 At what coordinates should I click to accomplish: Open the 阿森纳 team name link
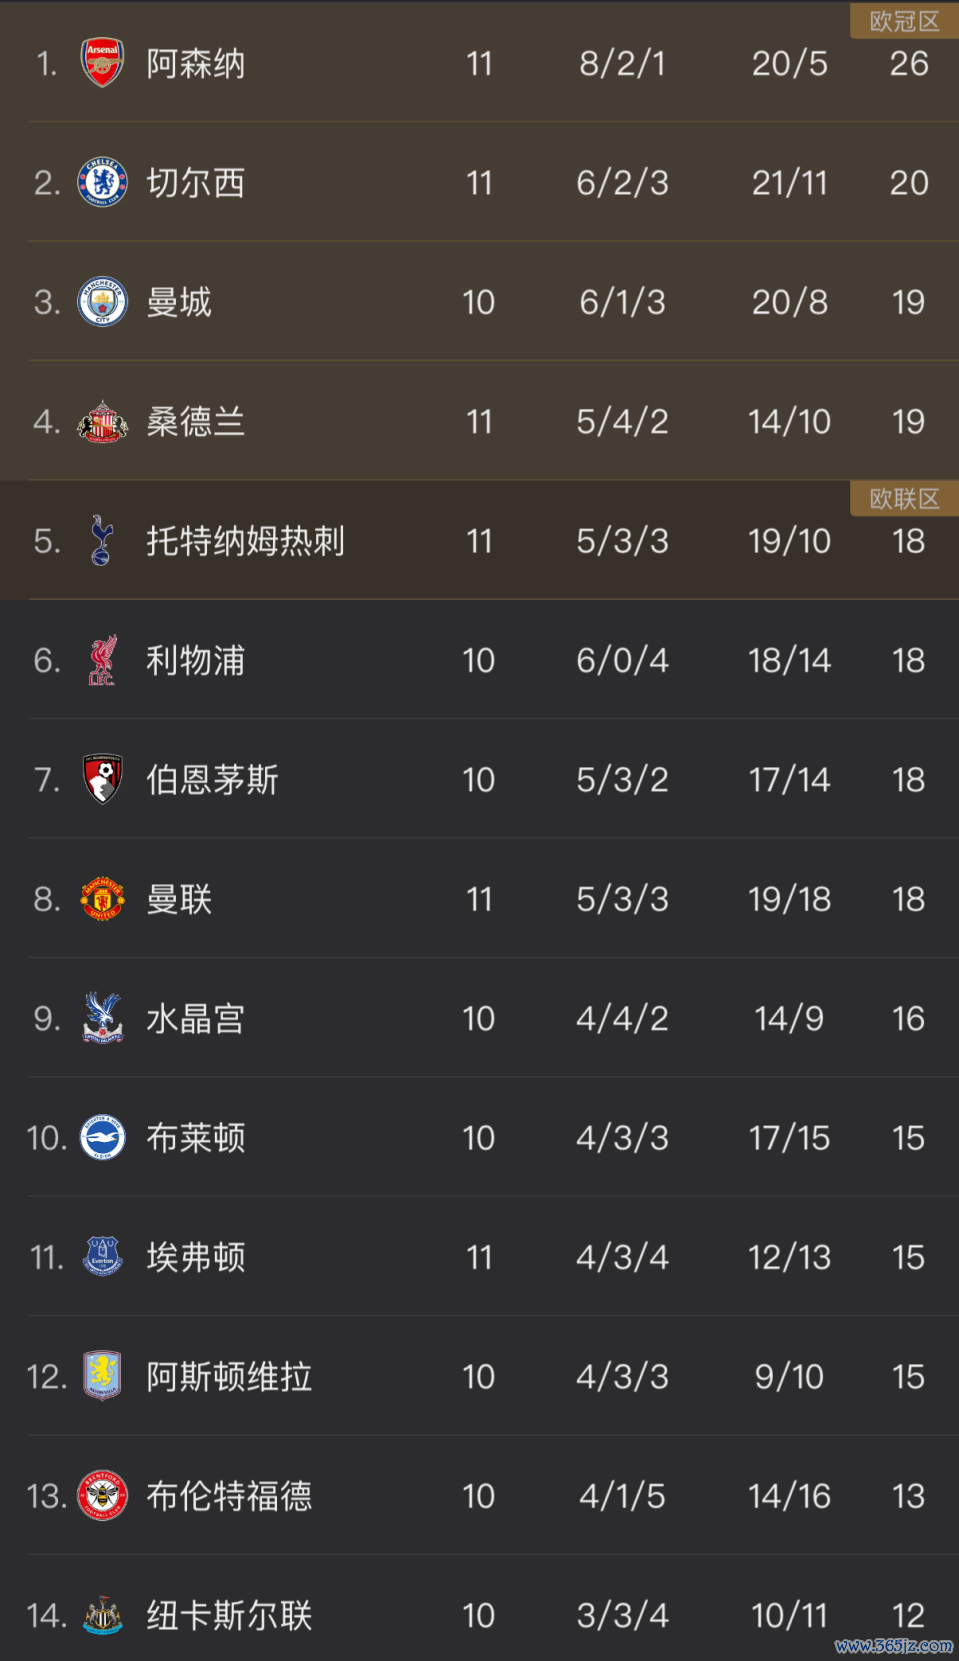196,64
